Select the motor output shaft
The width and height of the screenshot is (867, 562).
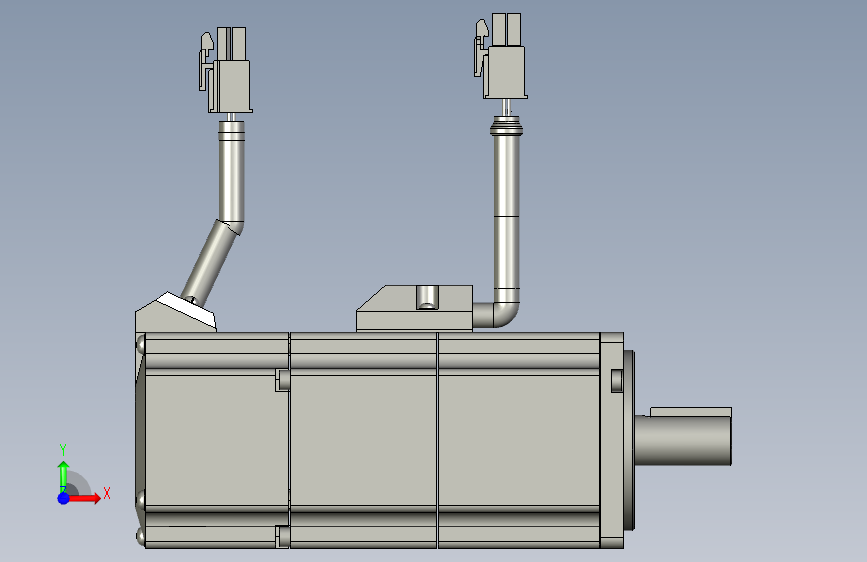coord(683,440)
